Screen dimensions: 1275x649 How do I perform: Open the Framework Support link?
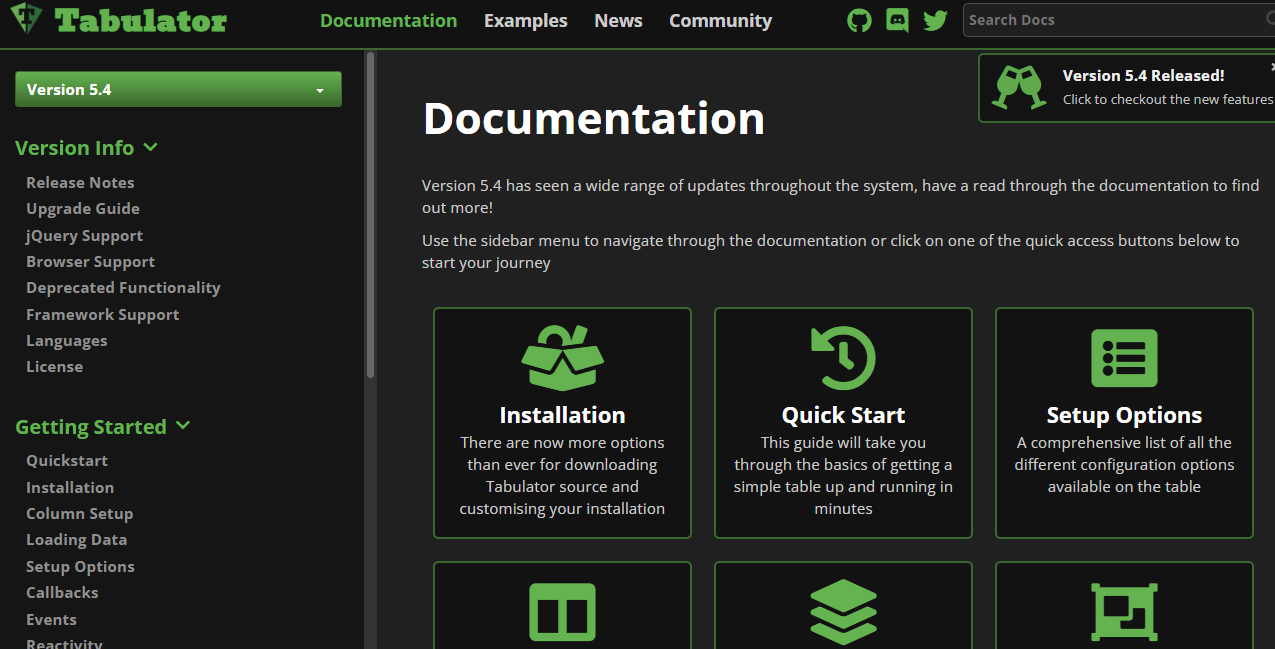point(103,314)
